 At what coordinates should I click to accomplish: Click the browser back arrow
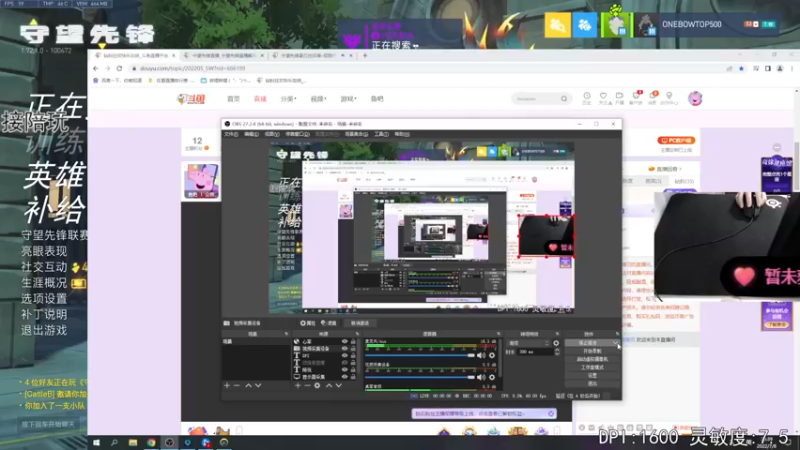pos(96,68)
